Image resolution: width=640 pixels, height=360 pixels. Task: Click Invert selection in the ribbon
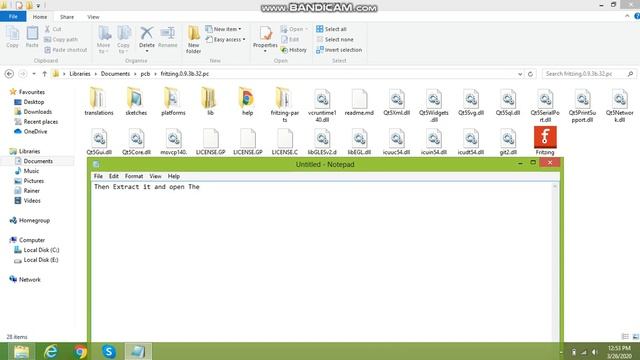click(339, 50)
